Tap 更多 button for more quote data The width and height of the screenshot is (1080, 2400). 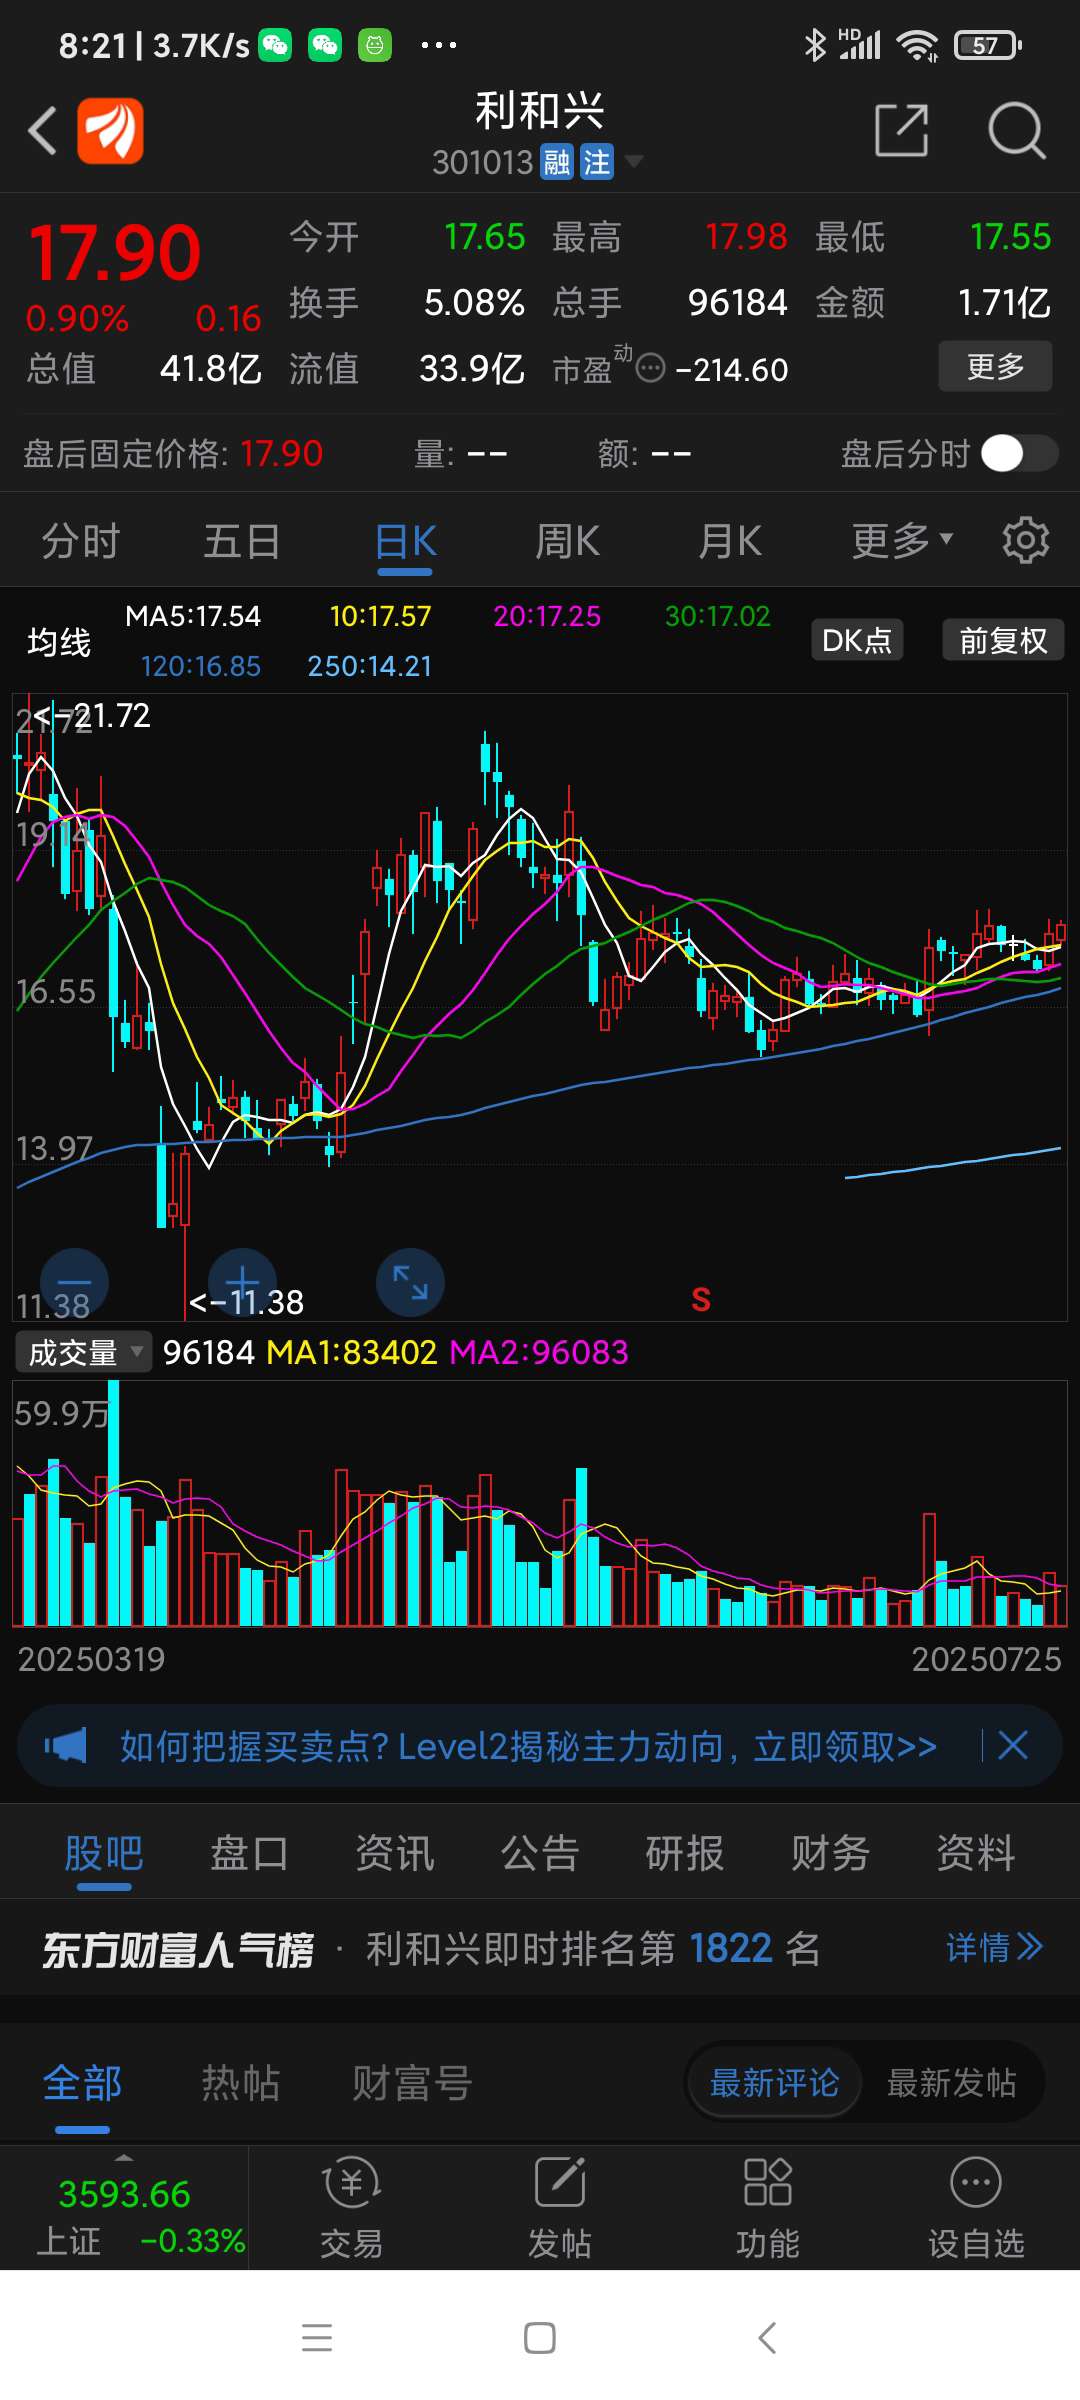tap(995, 366)
